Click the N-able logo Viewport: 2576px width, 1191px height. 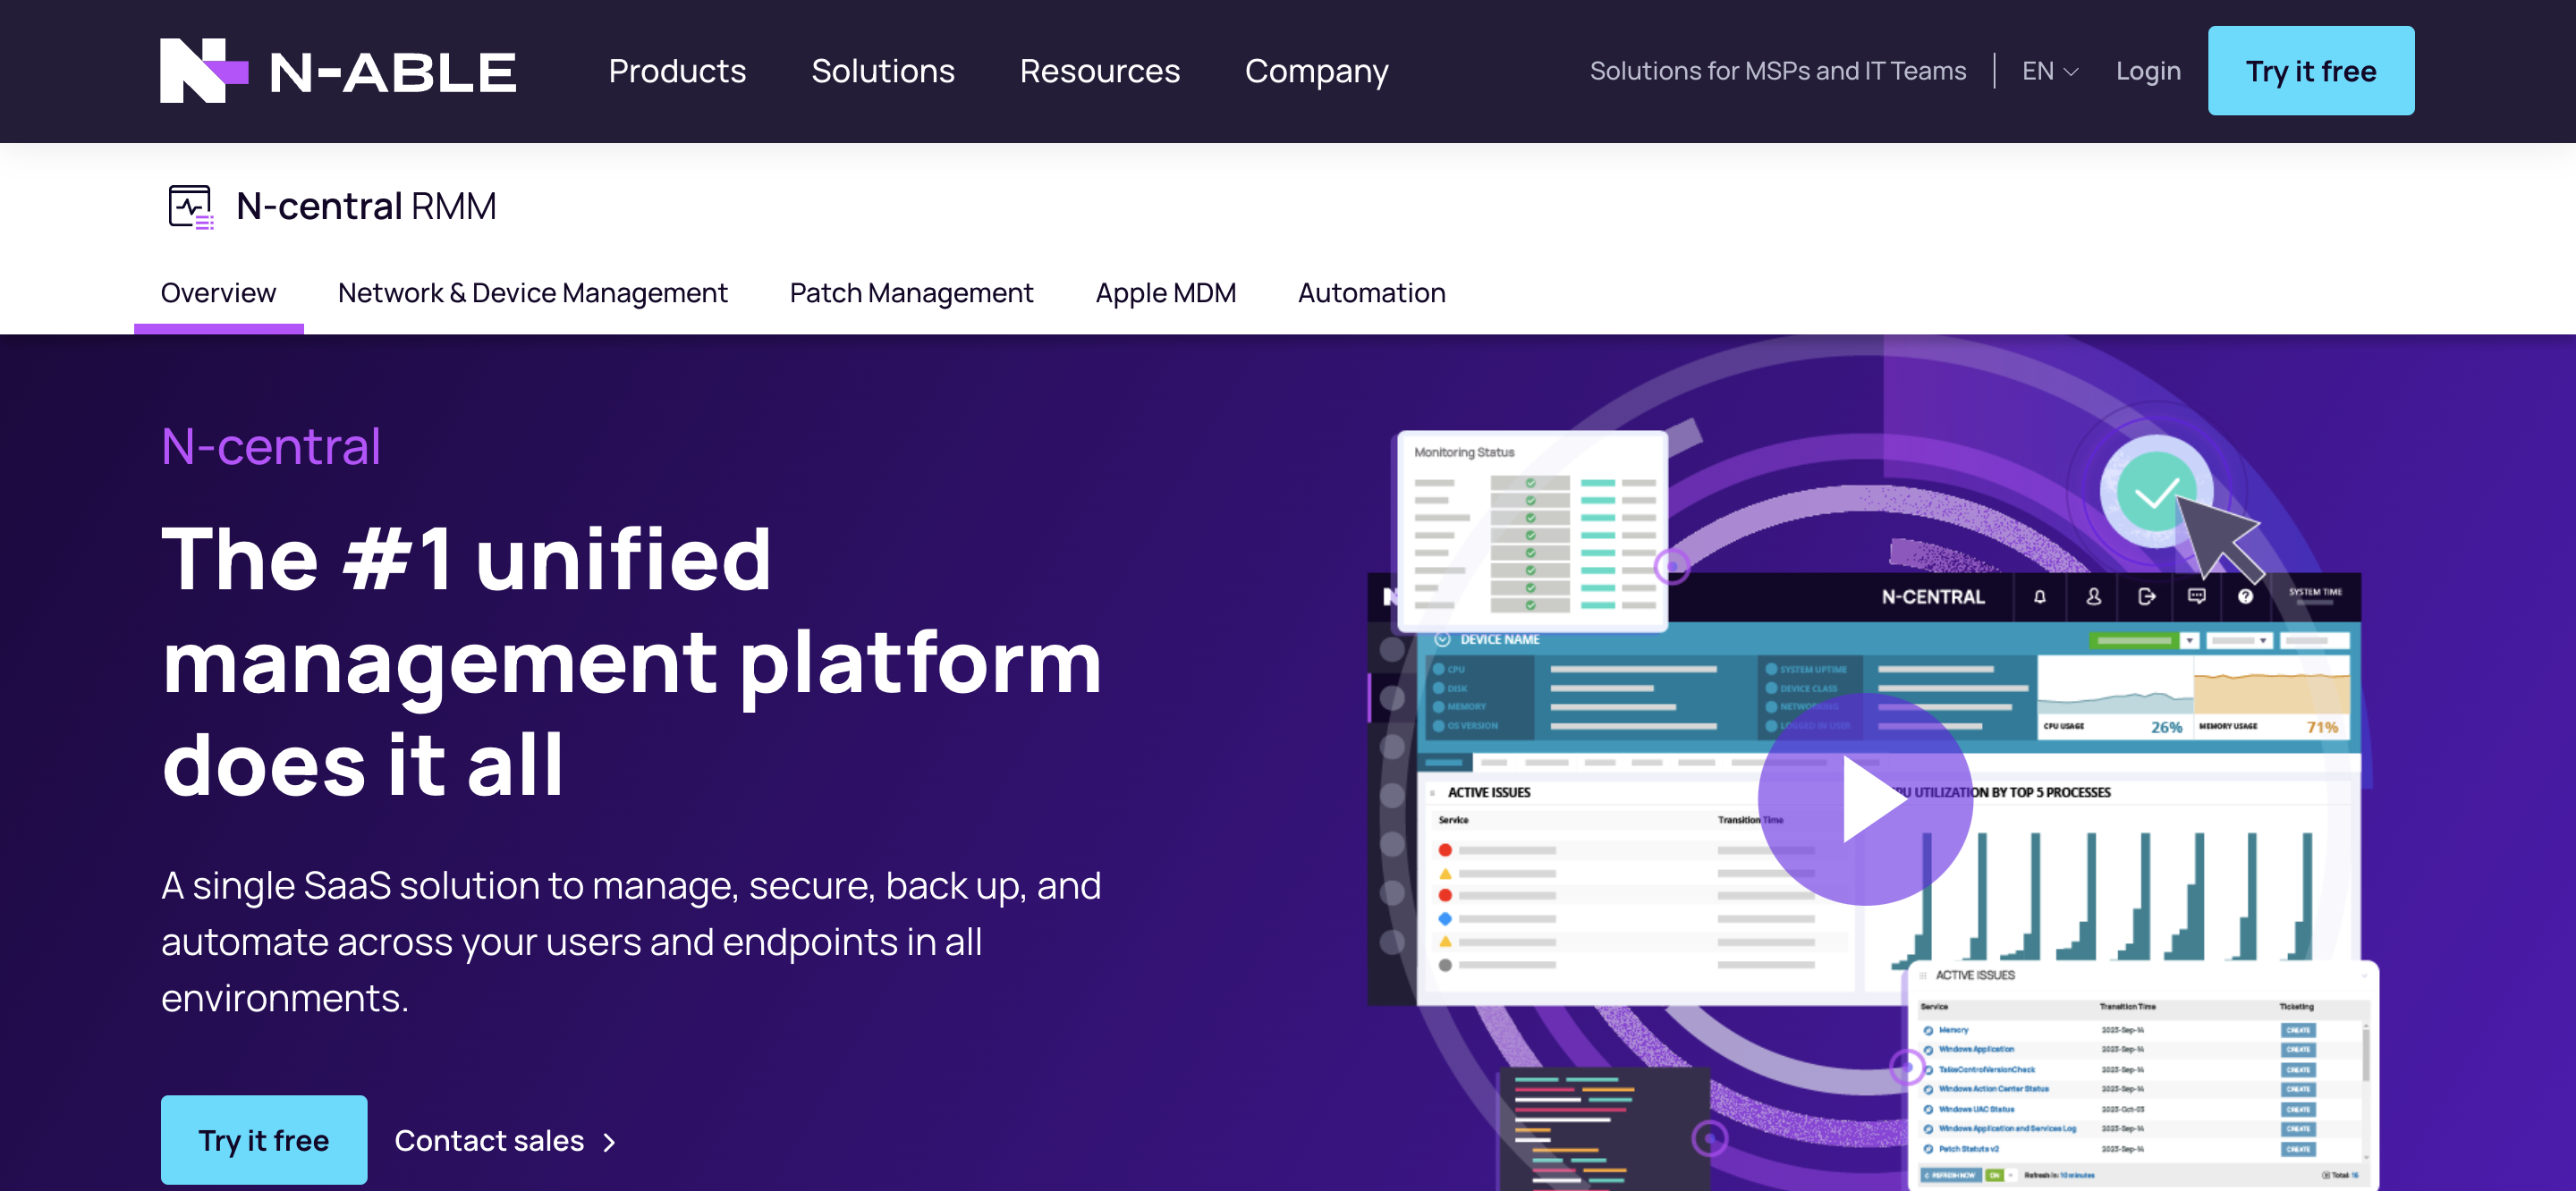[338, 71]
